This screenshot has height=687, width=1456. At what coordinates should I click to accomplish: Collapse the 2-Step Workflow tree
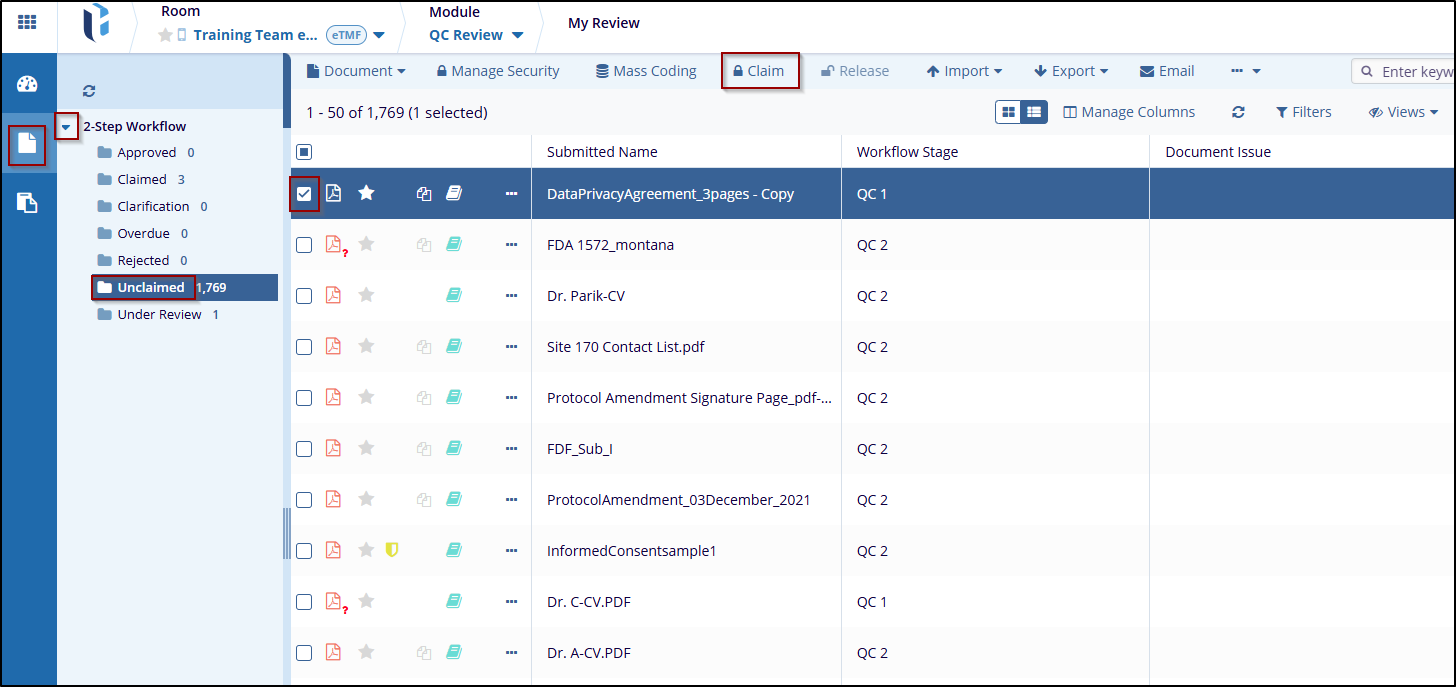(x=66, y=127)
